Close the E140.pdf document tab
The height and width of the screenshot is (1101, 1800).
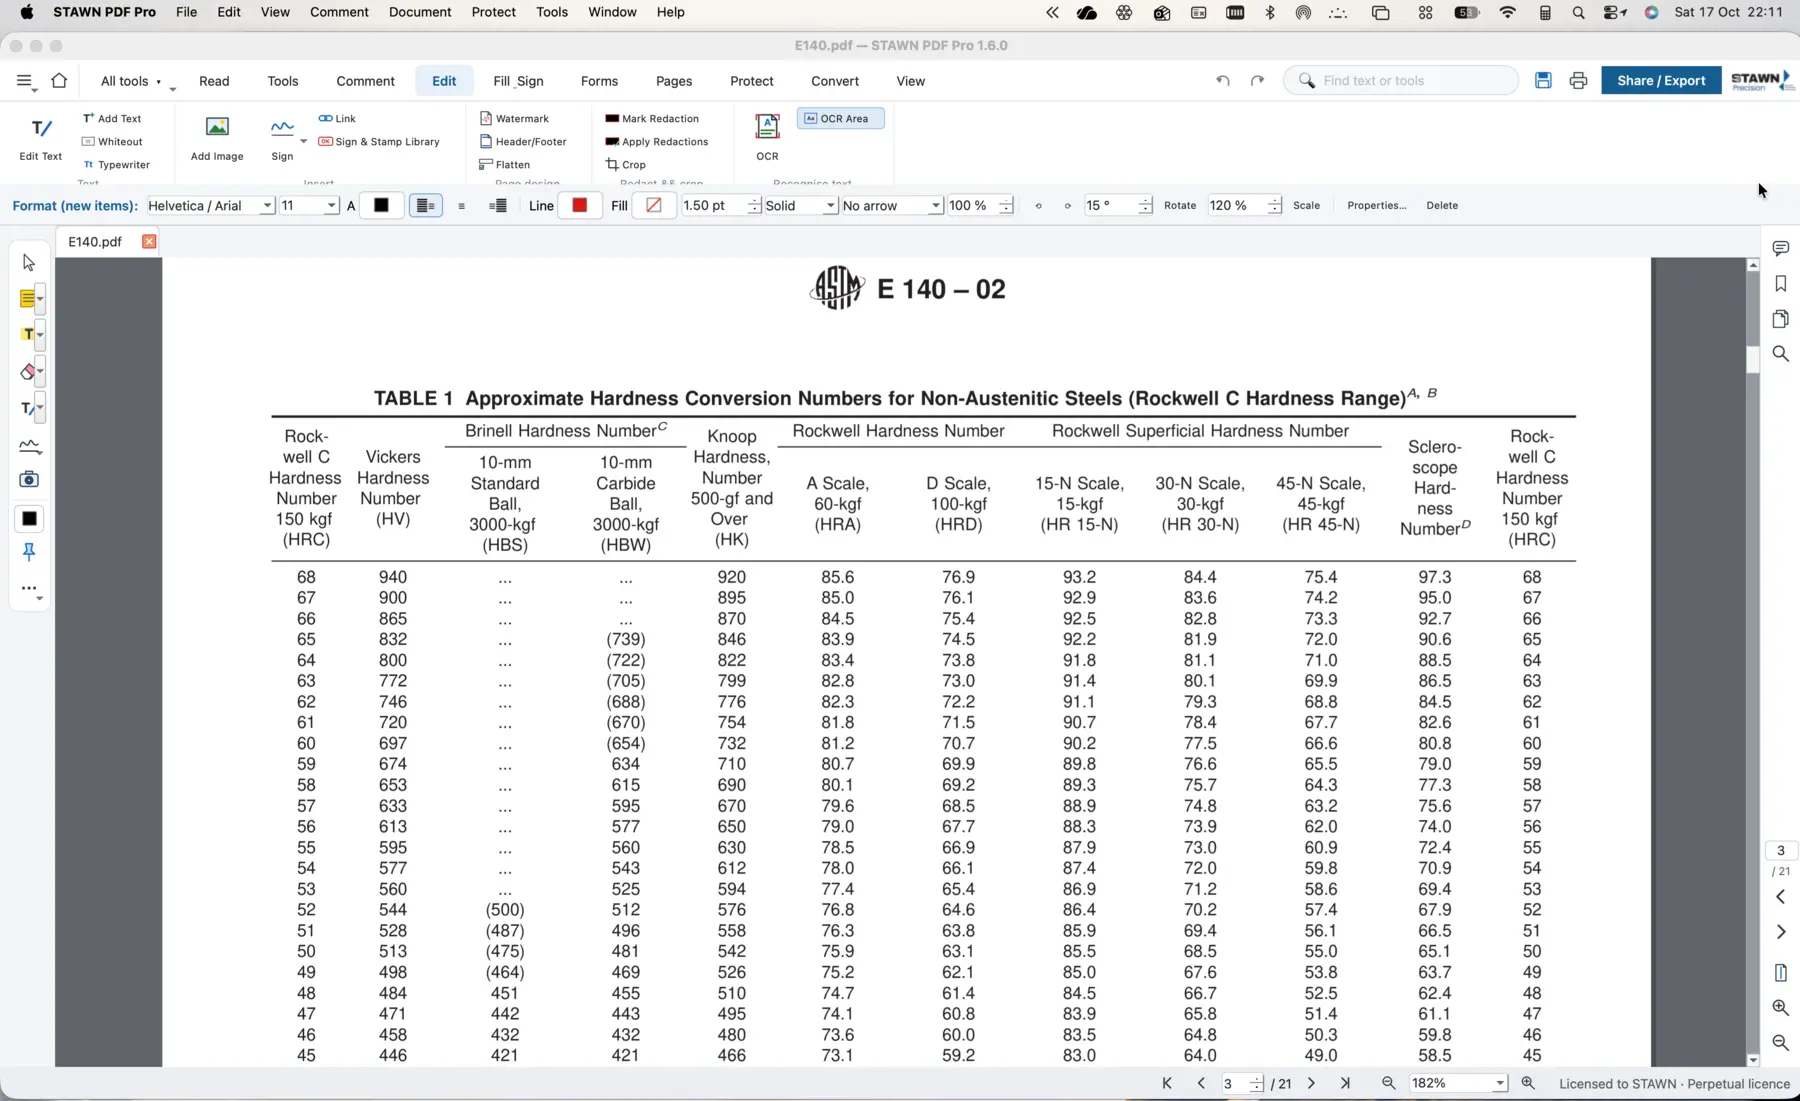coord(149,242)
